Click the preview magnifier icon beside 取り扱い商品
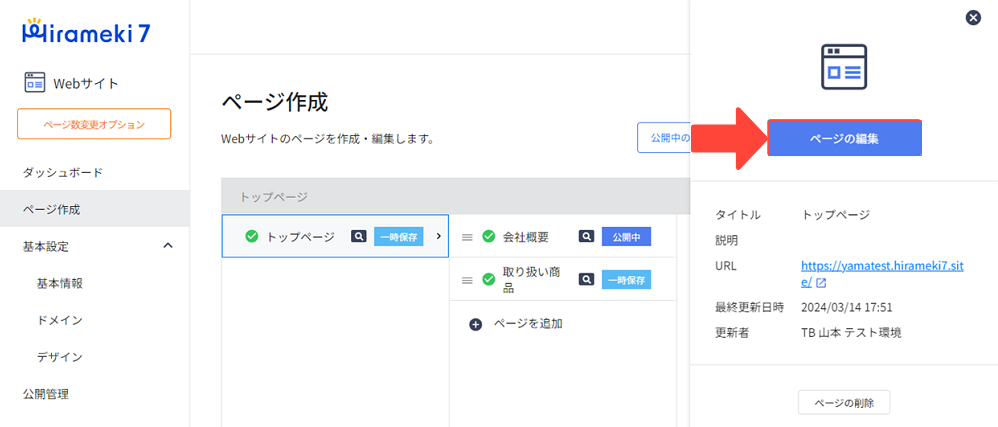998x427 pixels. coord(588,280)
